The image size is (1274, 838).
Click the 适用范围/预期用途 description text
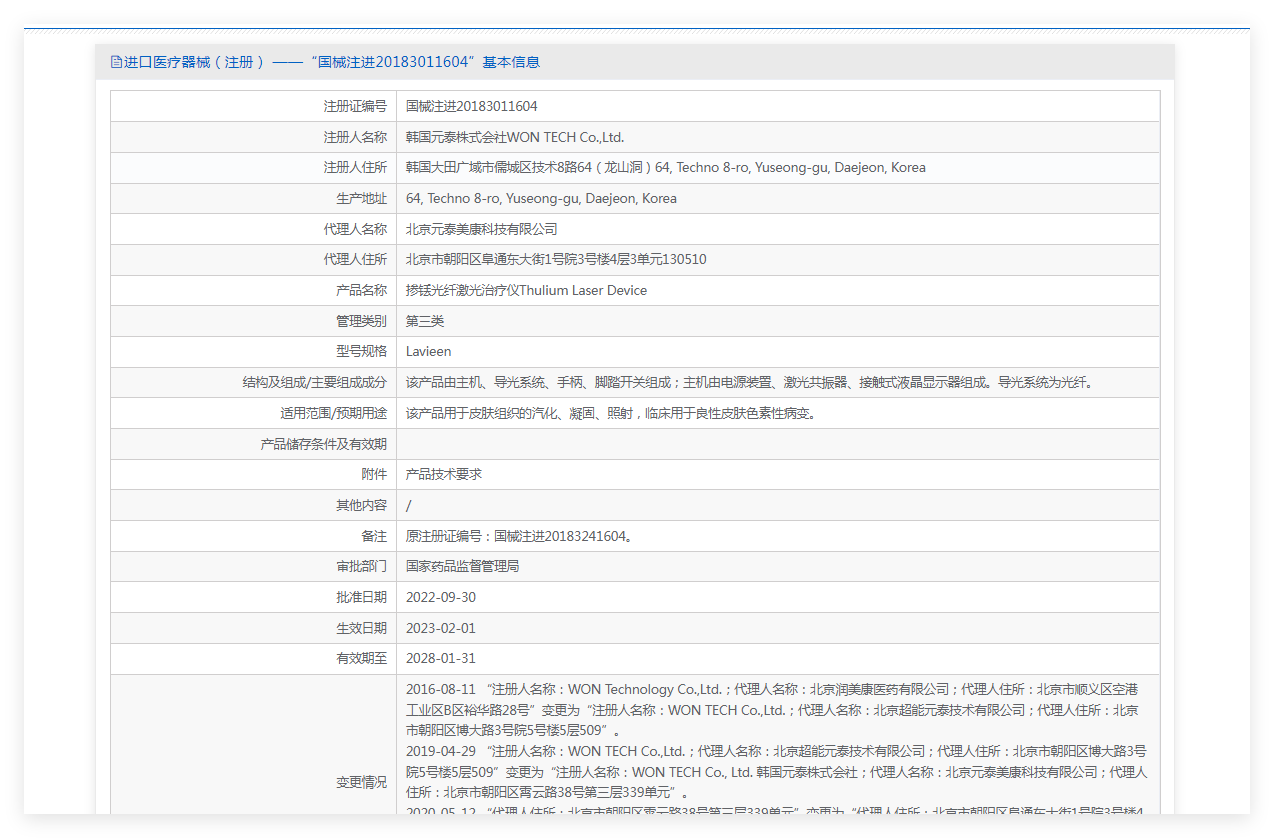point(611,413)
